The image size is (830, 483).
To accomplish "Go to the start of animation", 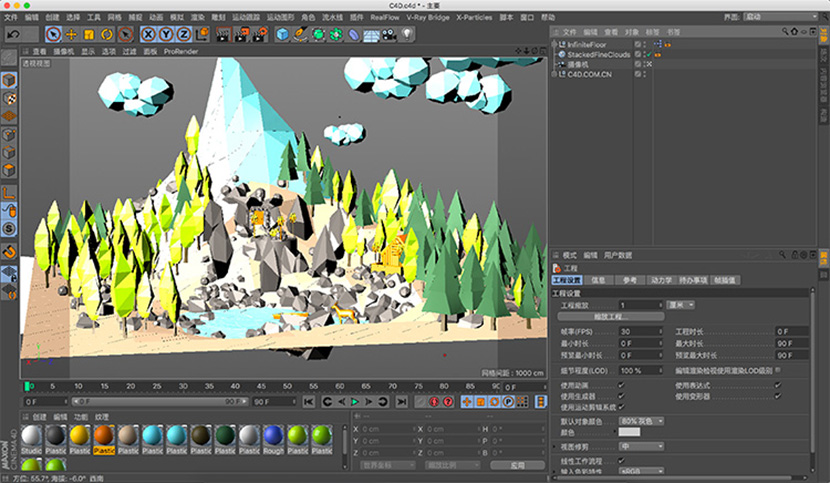I will [309, 402].
